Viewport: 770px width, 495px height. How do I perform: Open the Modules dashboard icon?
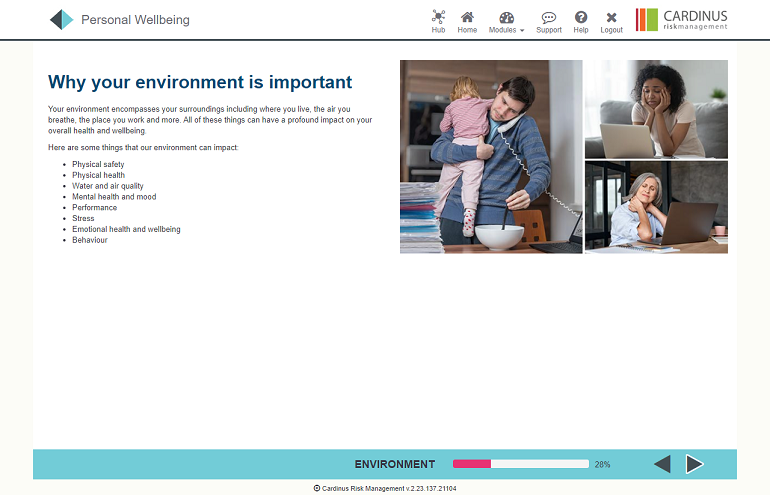pyautogui.click(x=506, y=18)
